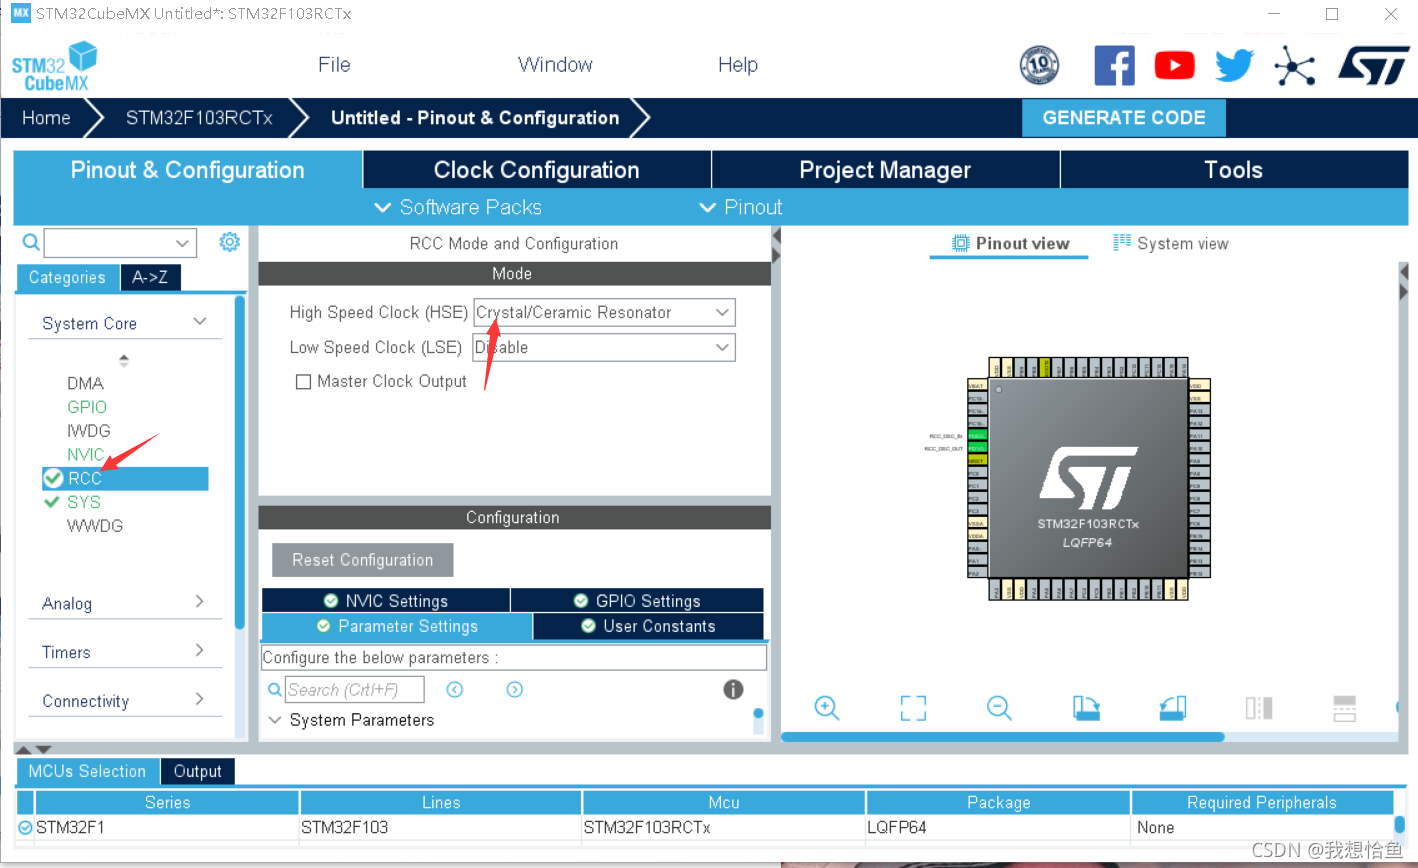Open the NVIC Settings tab
This screenshot has height=868, width=1418.
point(386,601)
